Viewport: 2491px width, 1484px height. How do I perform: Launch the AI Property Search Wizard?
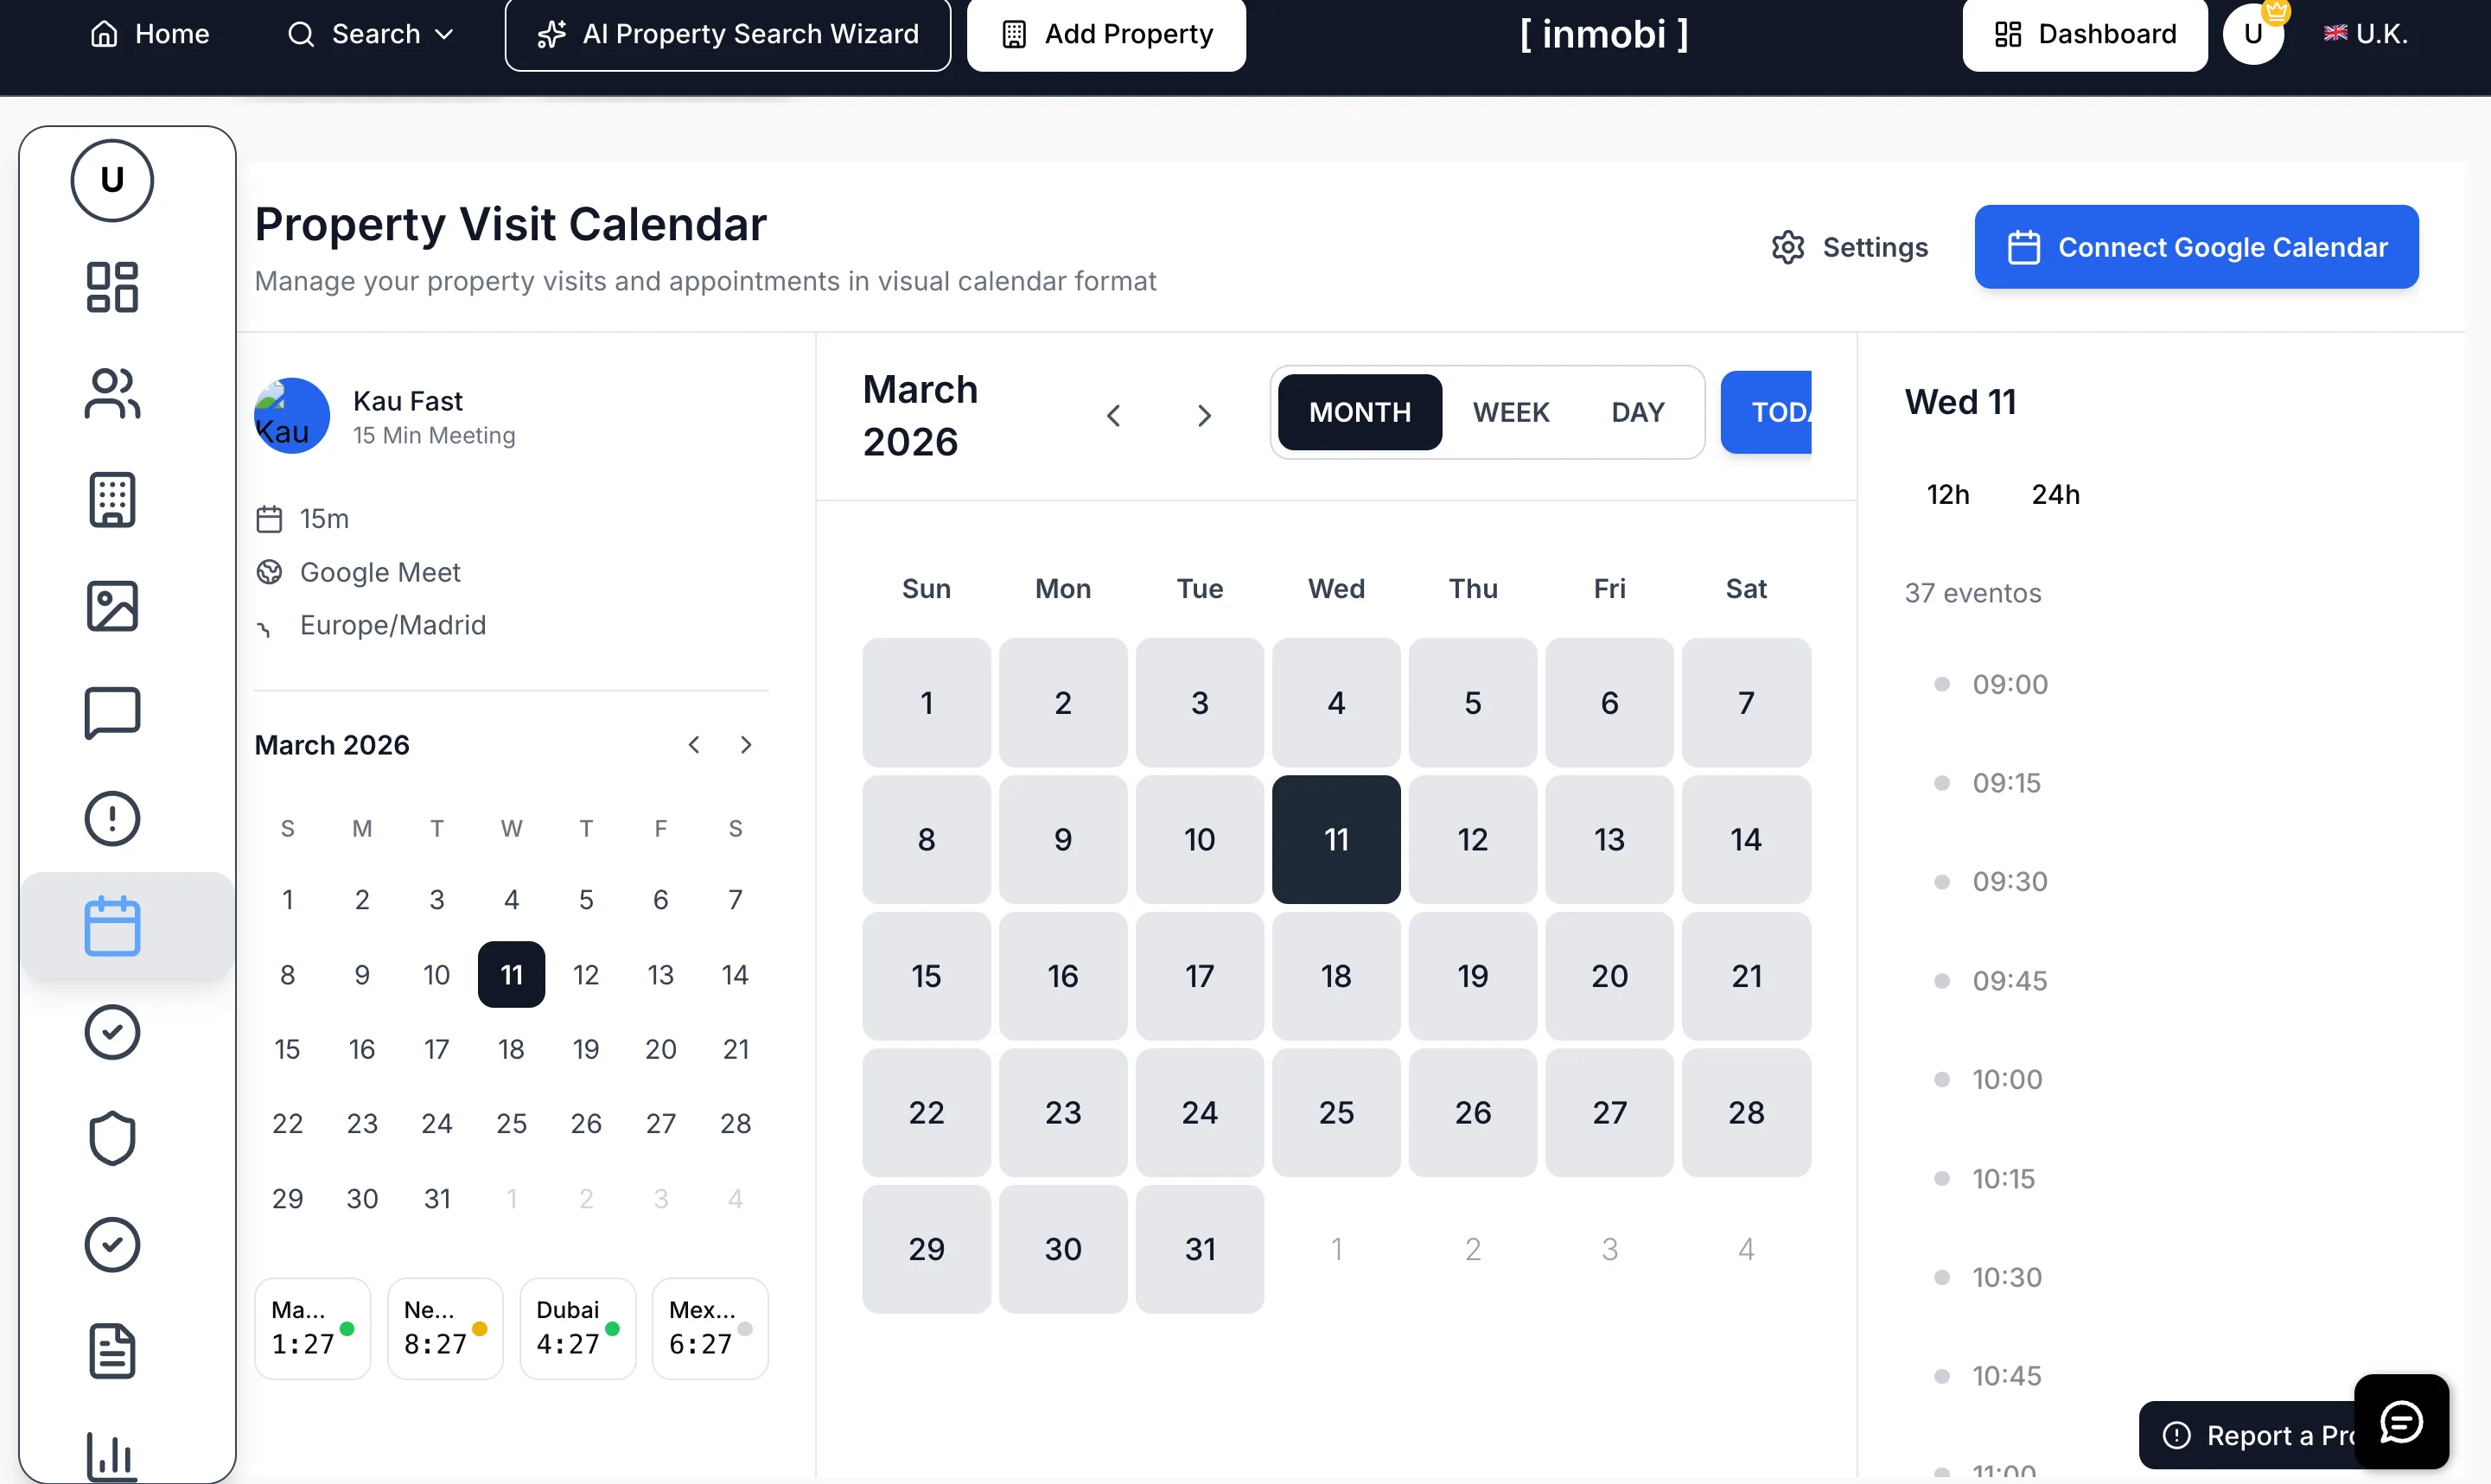727,34
